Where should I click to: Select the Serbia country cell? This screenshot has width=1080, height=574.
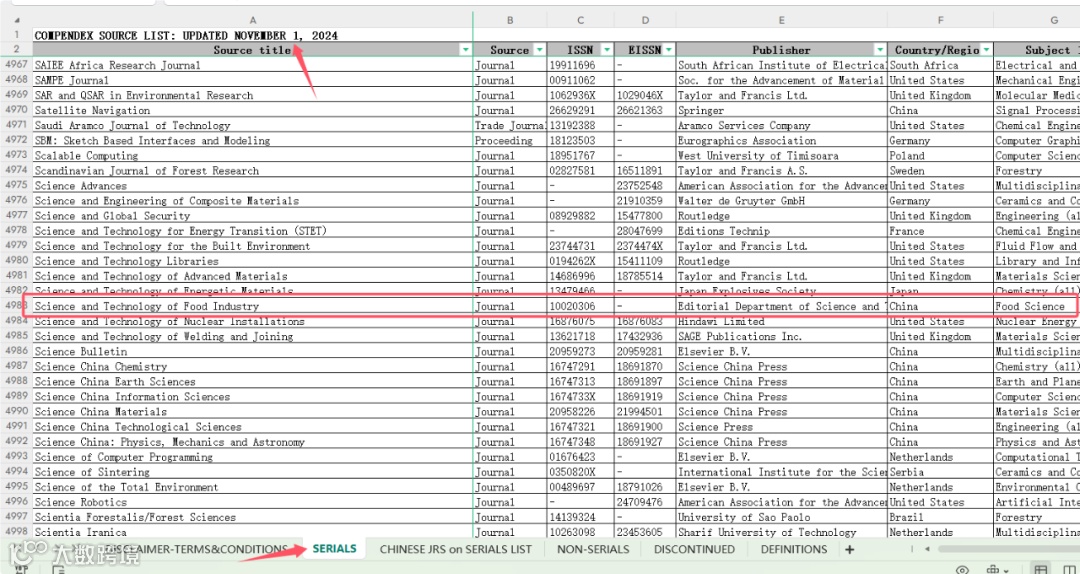940,472
